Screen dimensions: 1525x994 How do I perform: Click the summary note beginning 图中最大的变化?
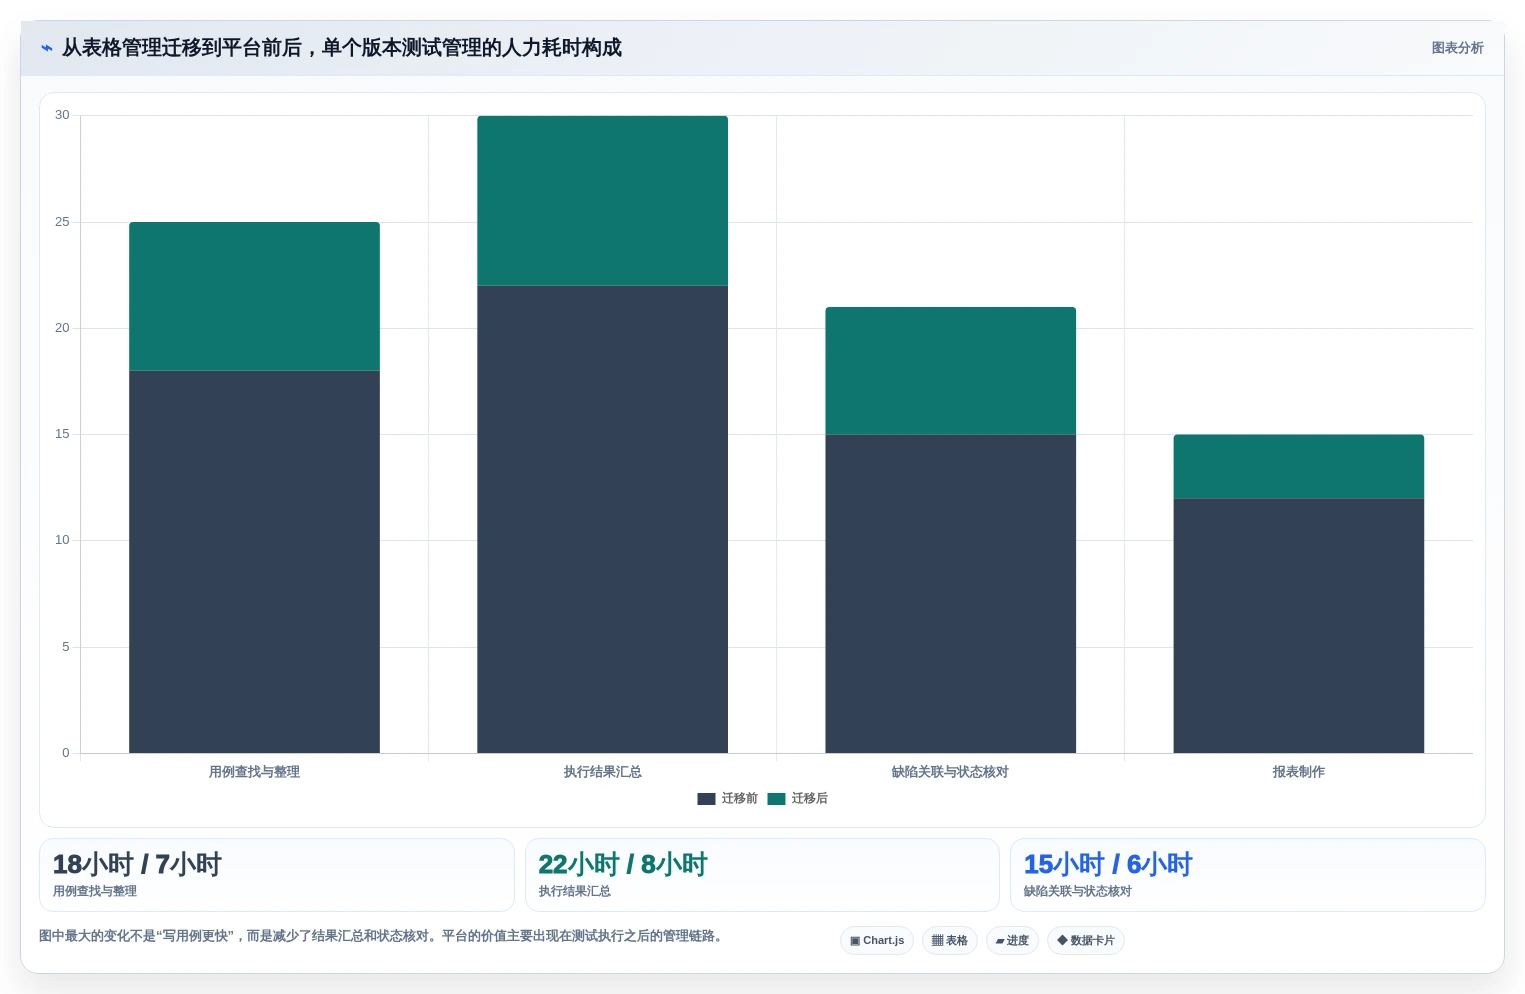(x=380, y=936)
